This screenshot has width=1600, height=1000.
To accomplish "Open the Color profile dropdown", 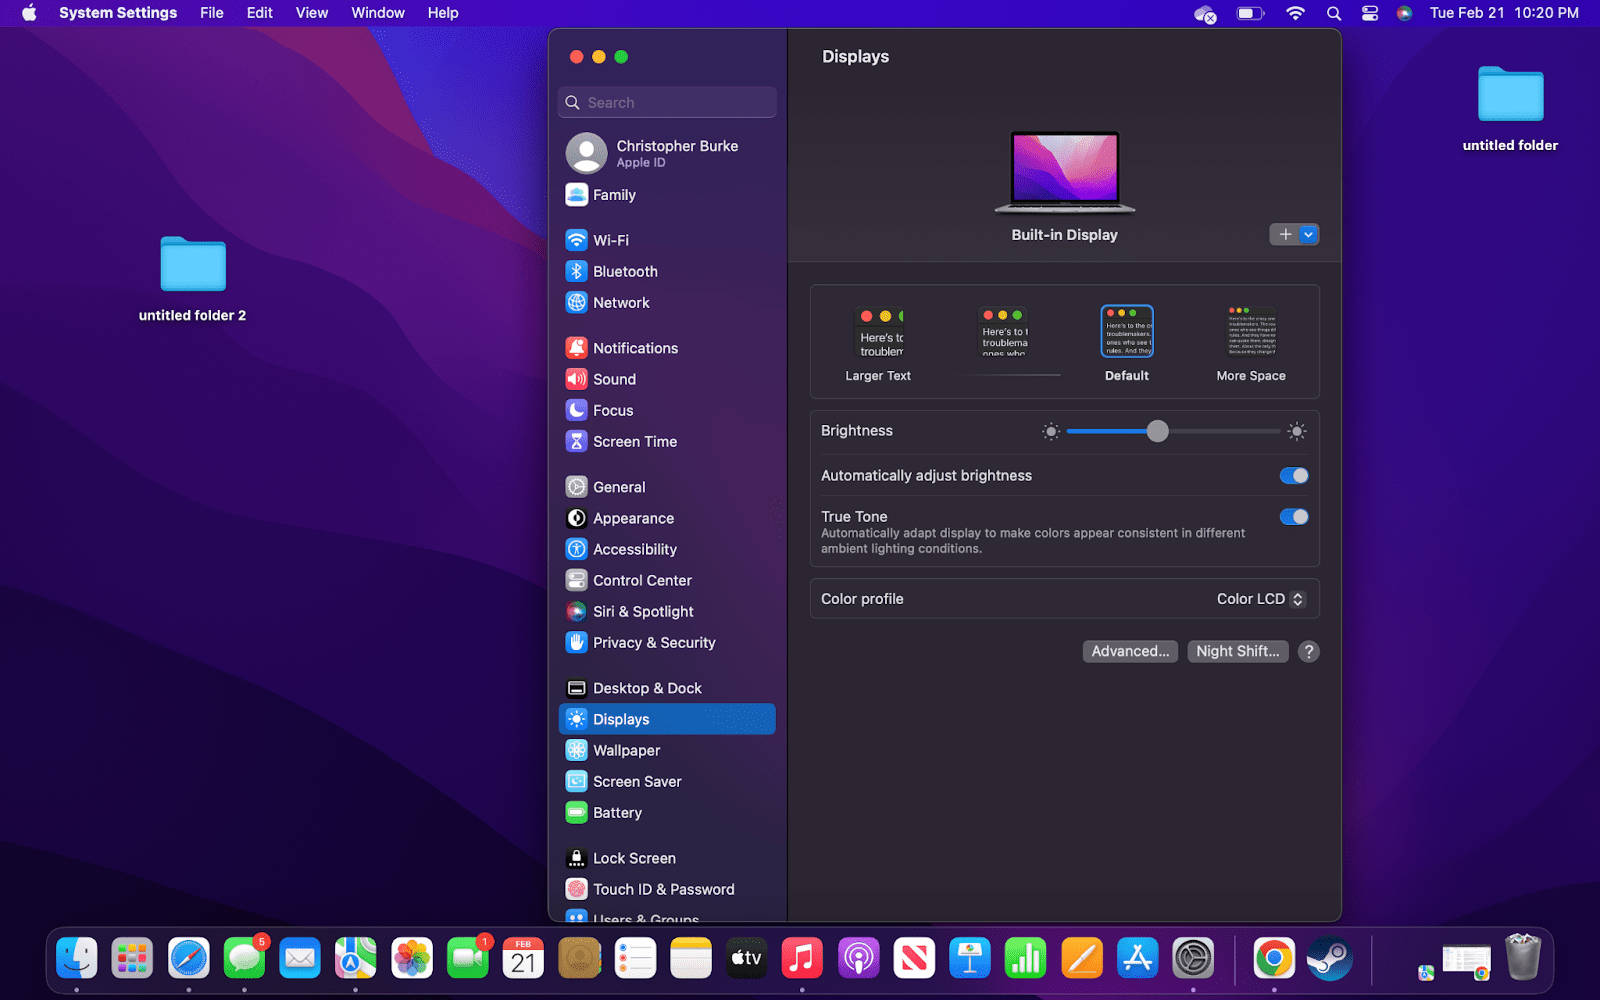I will [x=1259, y=598].
